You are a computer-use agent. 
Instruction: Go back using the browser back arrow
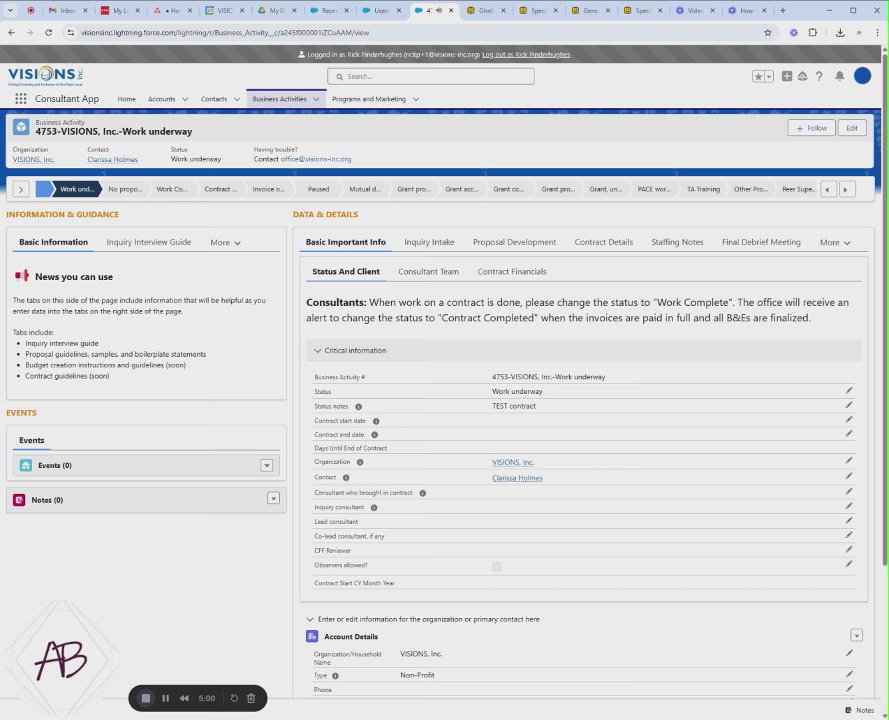(12, 33)
